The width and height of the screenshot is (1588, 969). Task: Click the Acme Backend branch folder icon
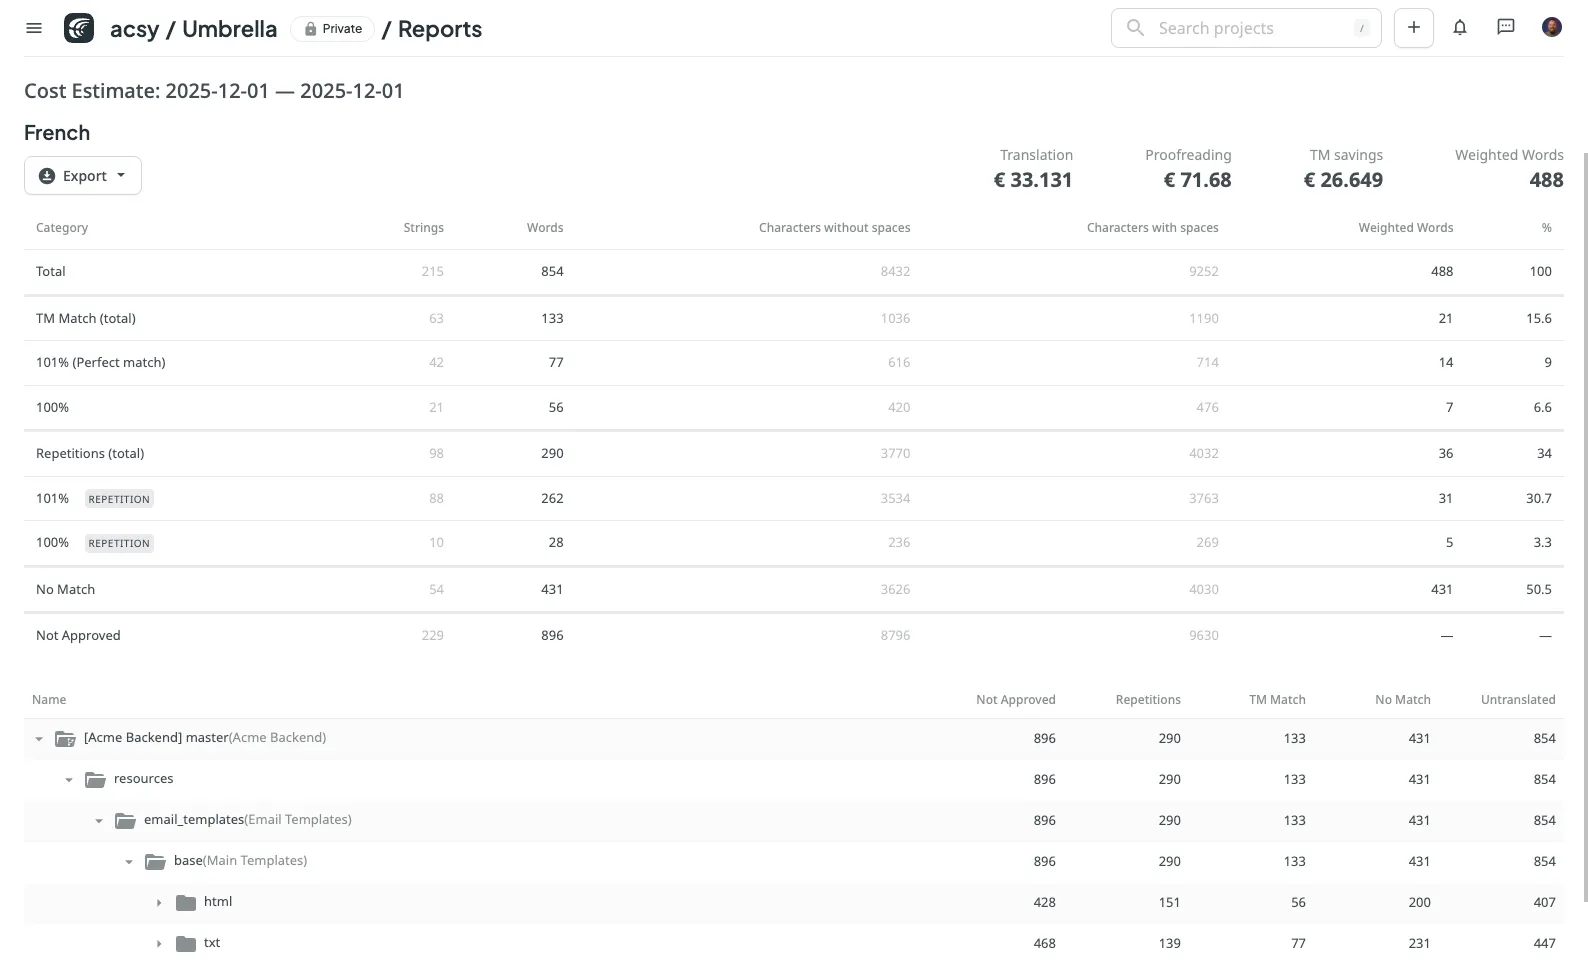[x=65, y=739]
